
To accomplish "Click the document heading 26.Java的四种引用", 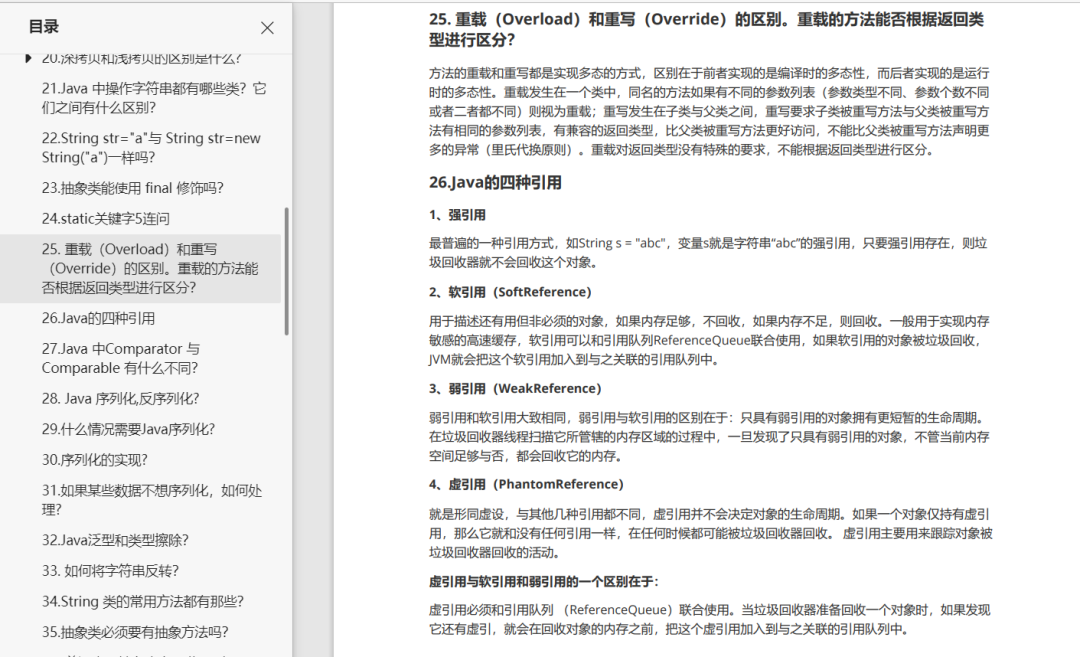I will pyautogui.click(x=495, y=182).
